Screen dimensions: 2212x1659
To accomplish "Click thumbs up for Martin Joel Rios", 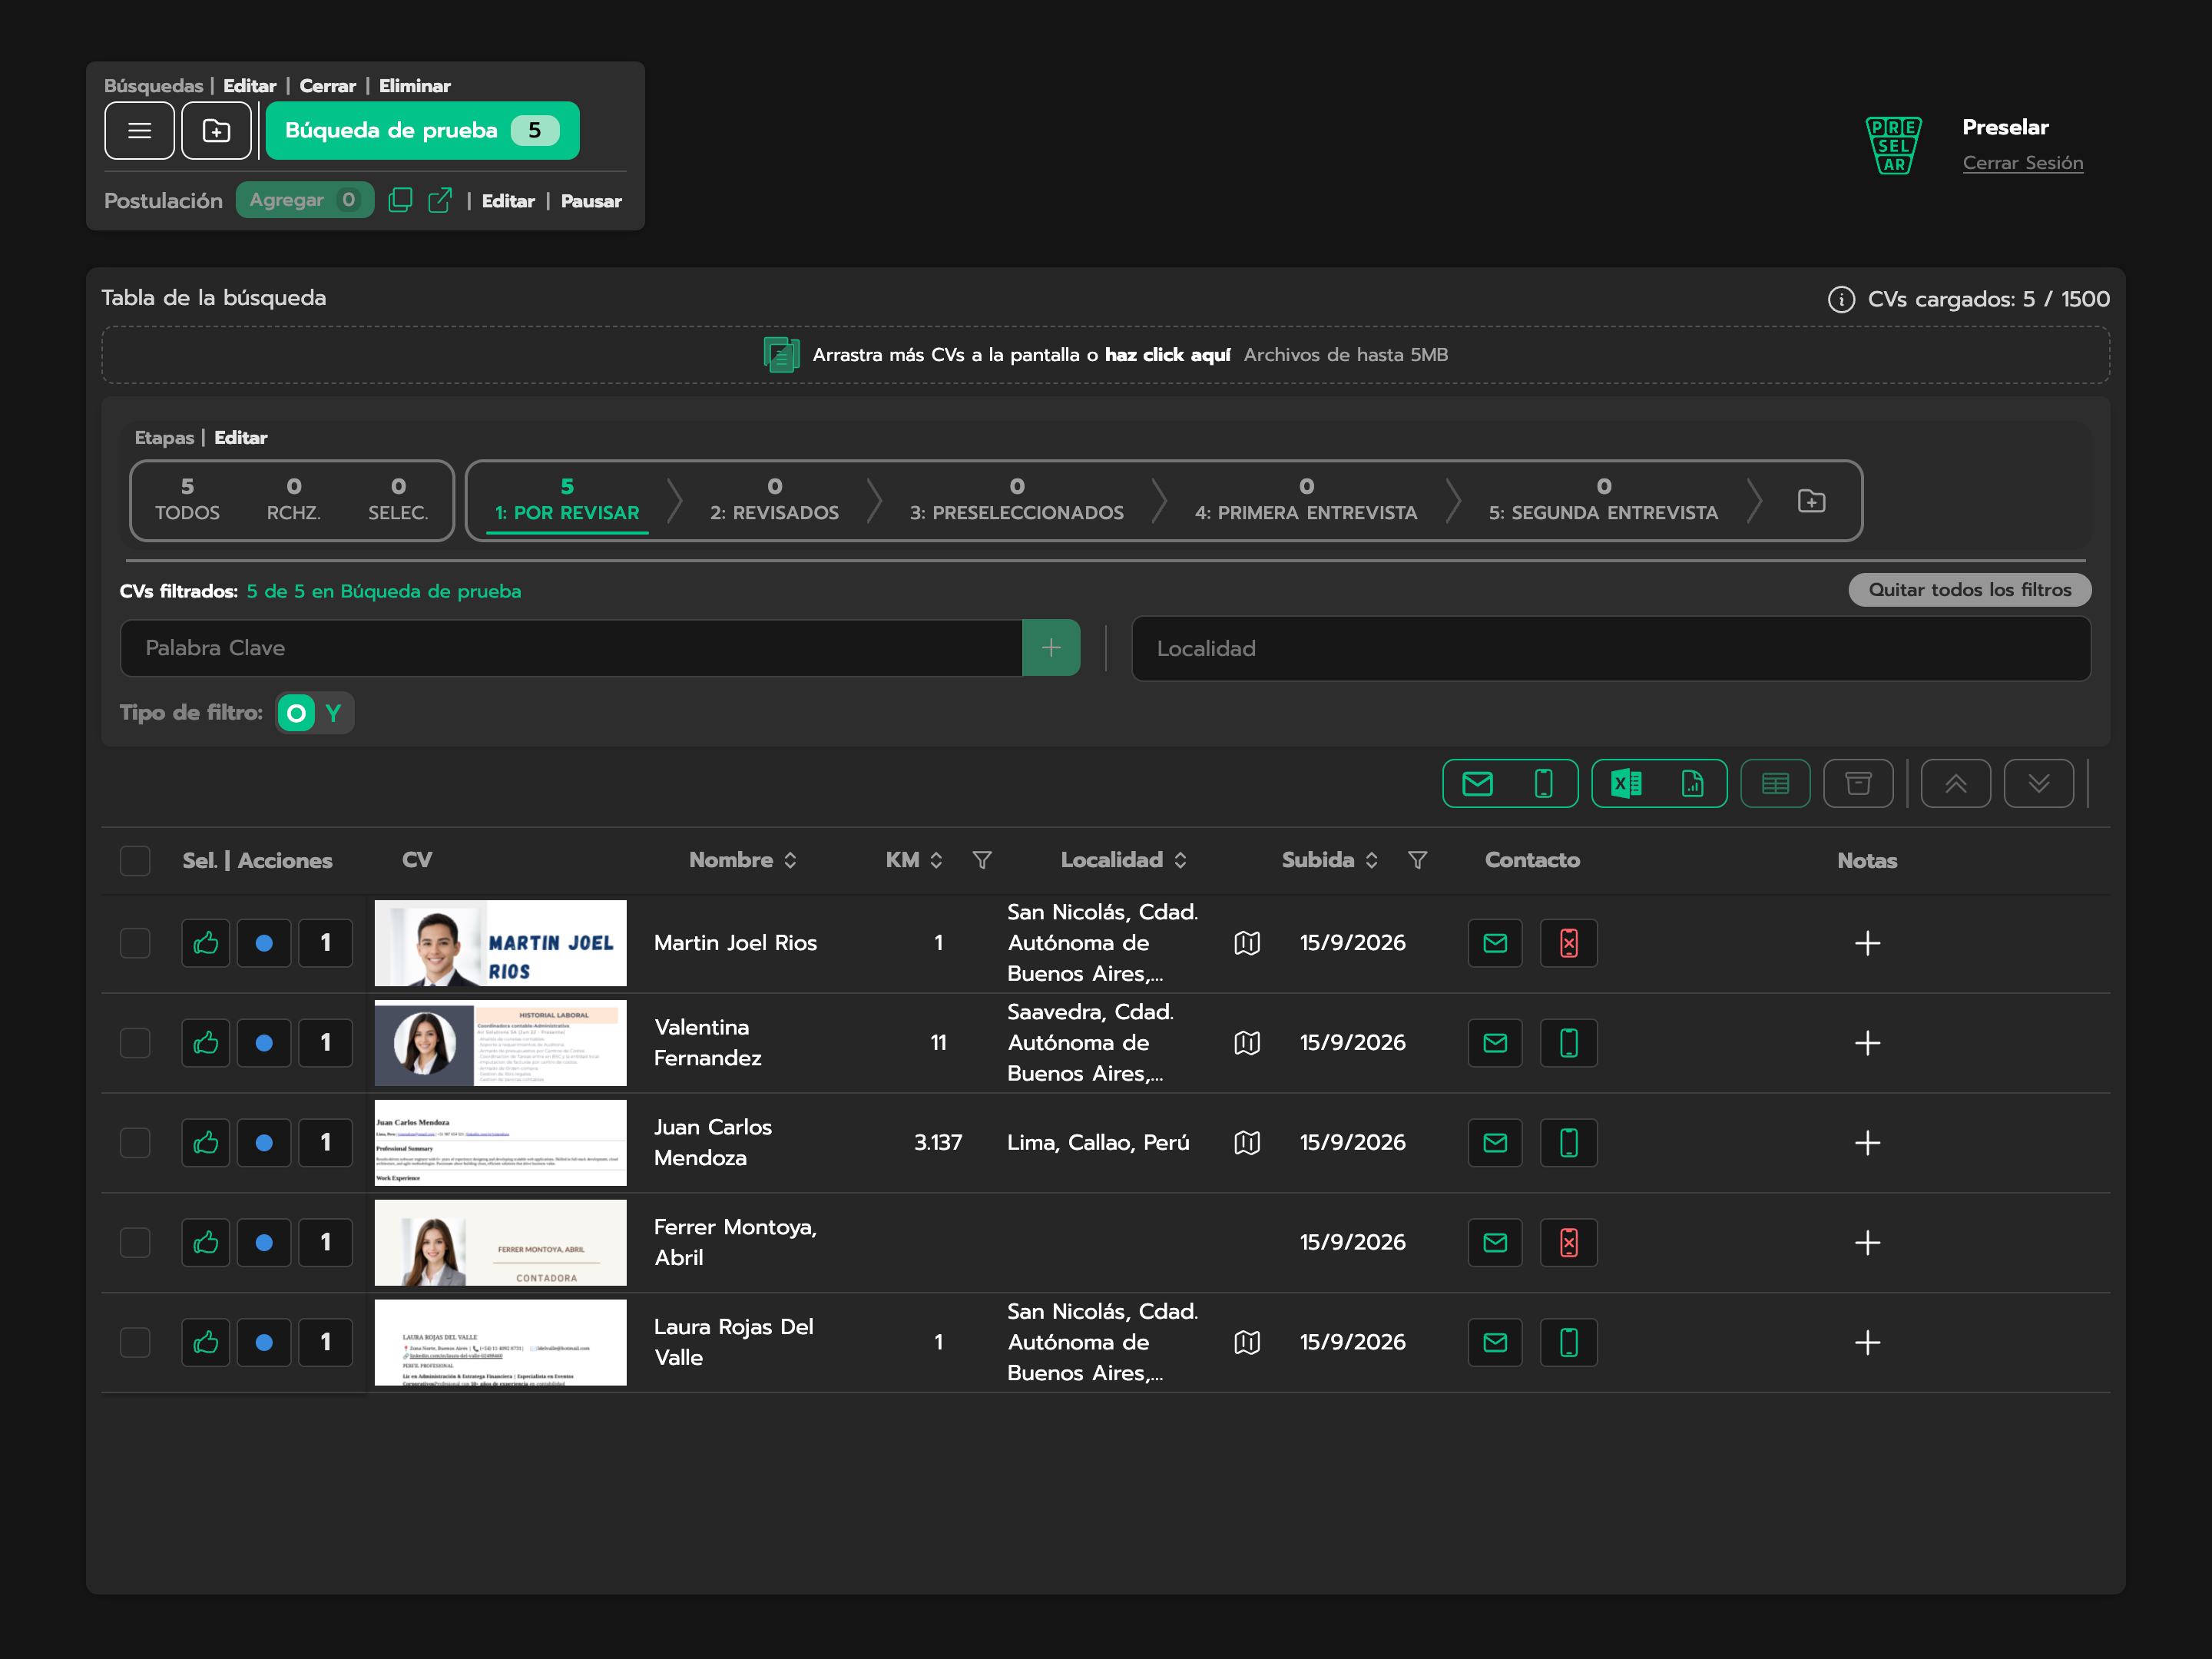I will (206, 942).
